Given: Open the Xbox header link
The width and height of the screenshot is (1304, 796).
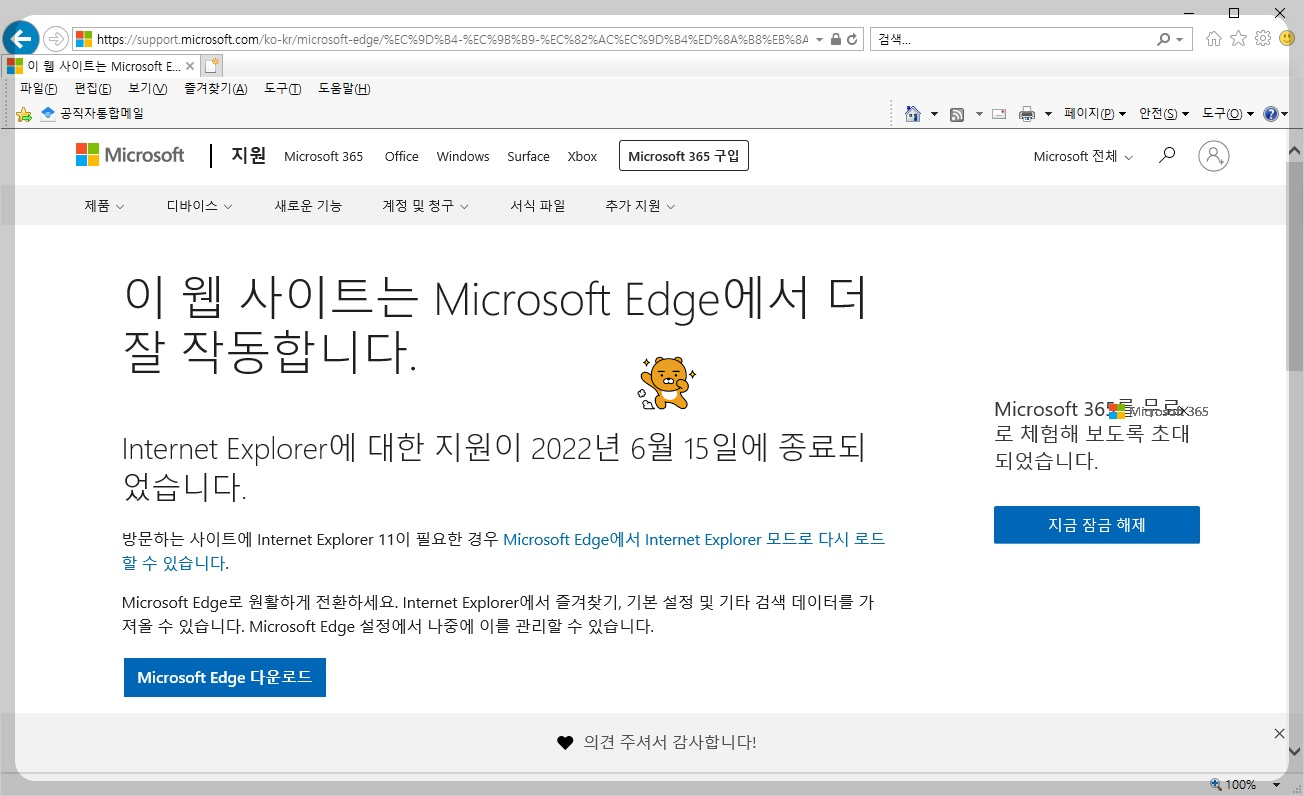Looking at the screenshot, I should [582, 157].
